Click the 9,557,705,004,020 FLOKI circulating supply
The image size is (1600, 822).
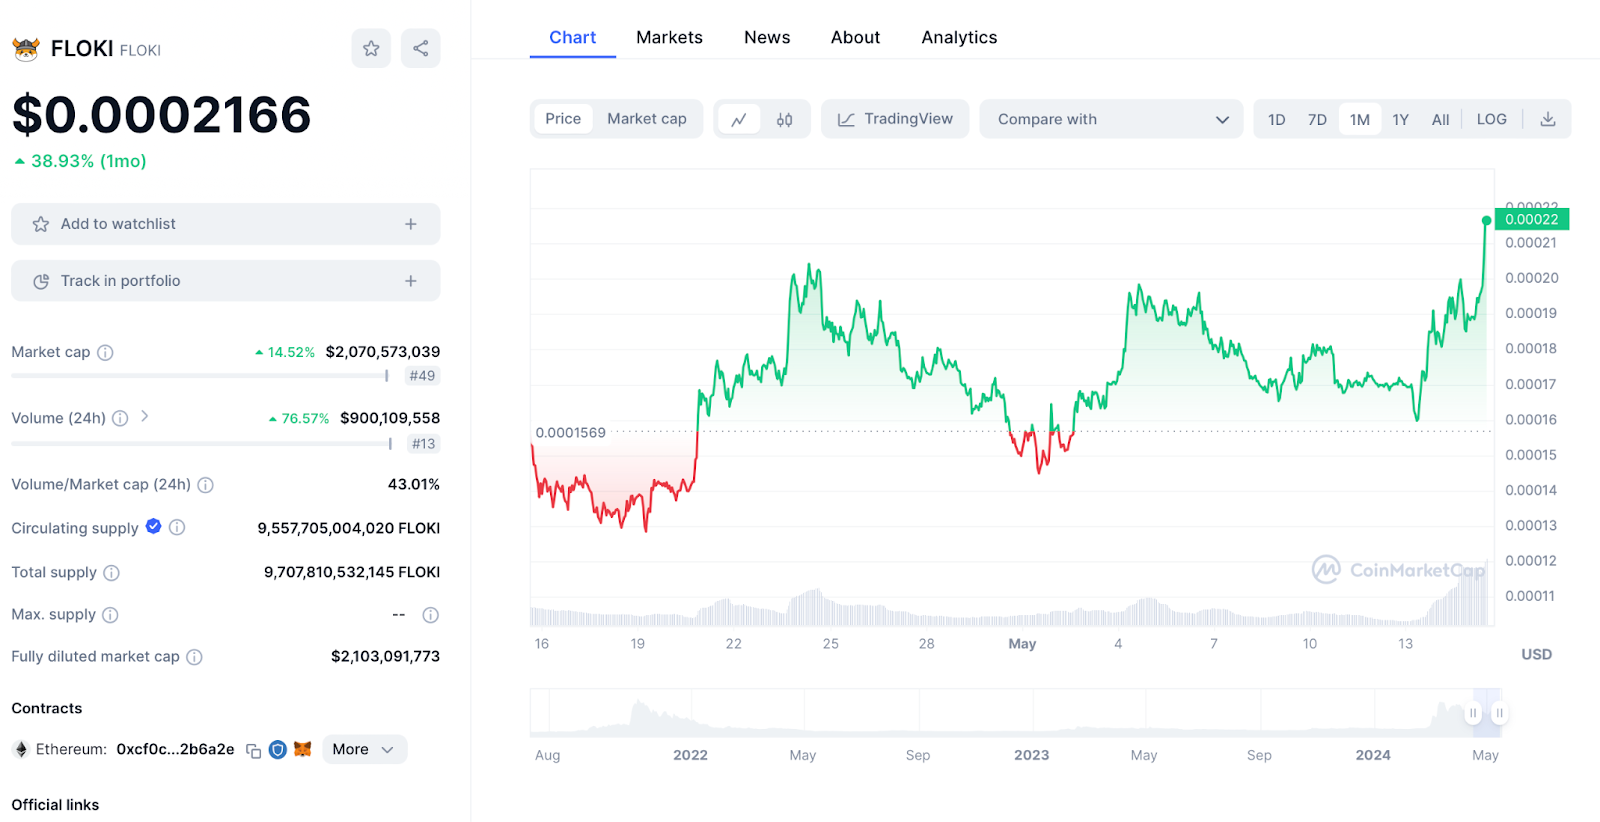(349, 528)
